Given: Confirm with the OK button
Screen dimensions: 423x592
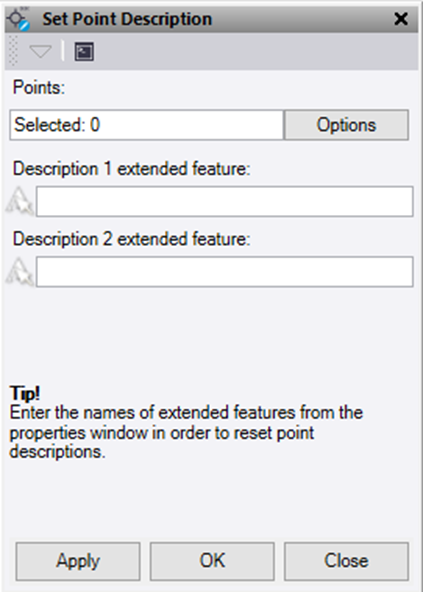Looking at the screenshot, I should (212, 561).
